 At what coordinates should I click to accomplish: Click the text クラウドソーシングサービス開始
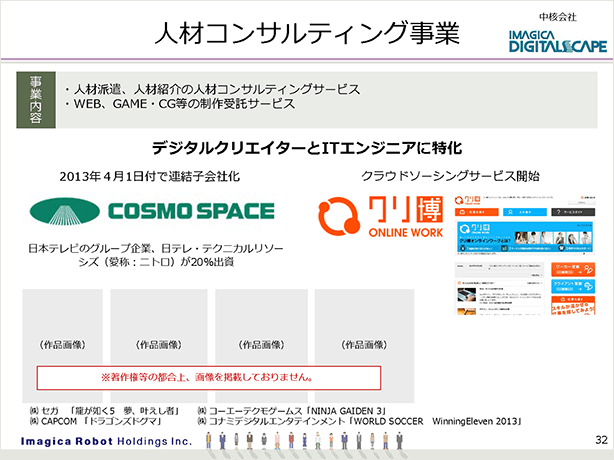[450, 176]
